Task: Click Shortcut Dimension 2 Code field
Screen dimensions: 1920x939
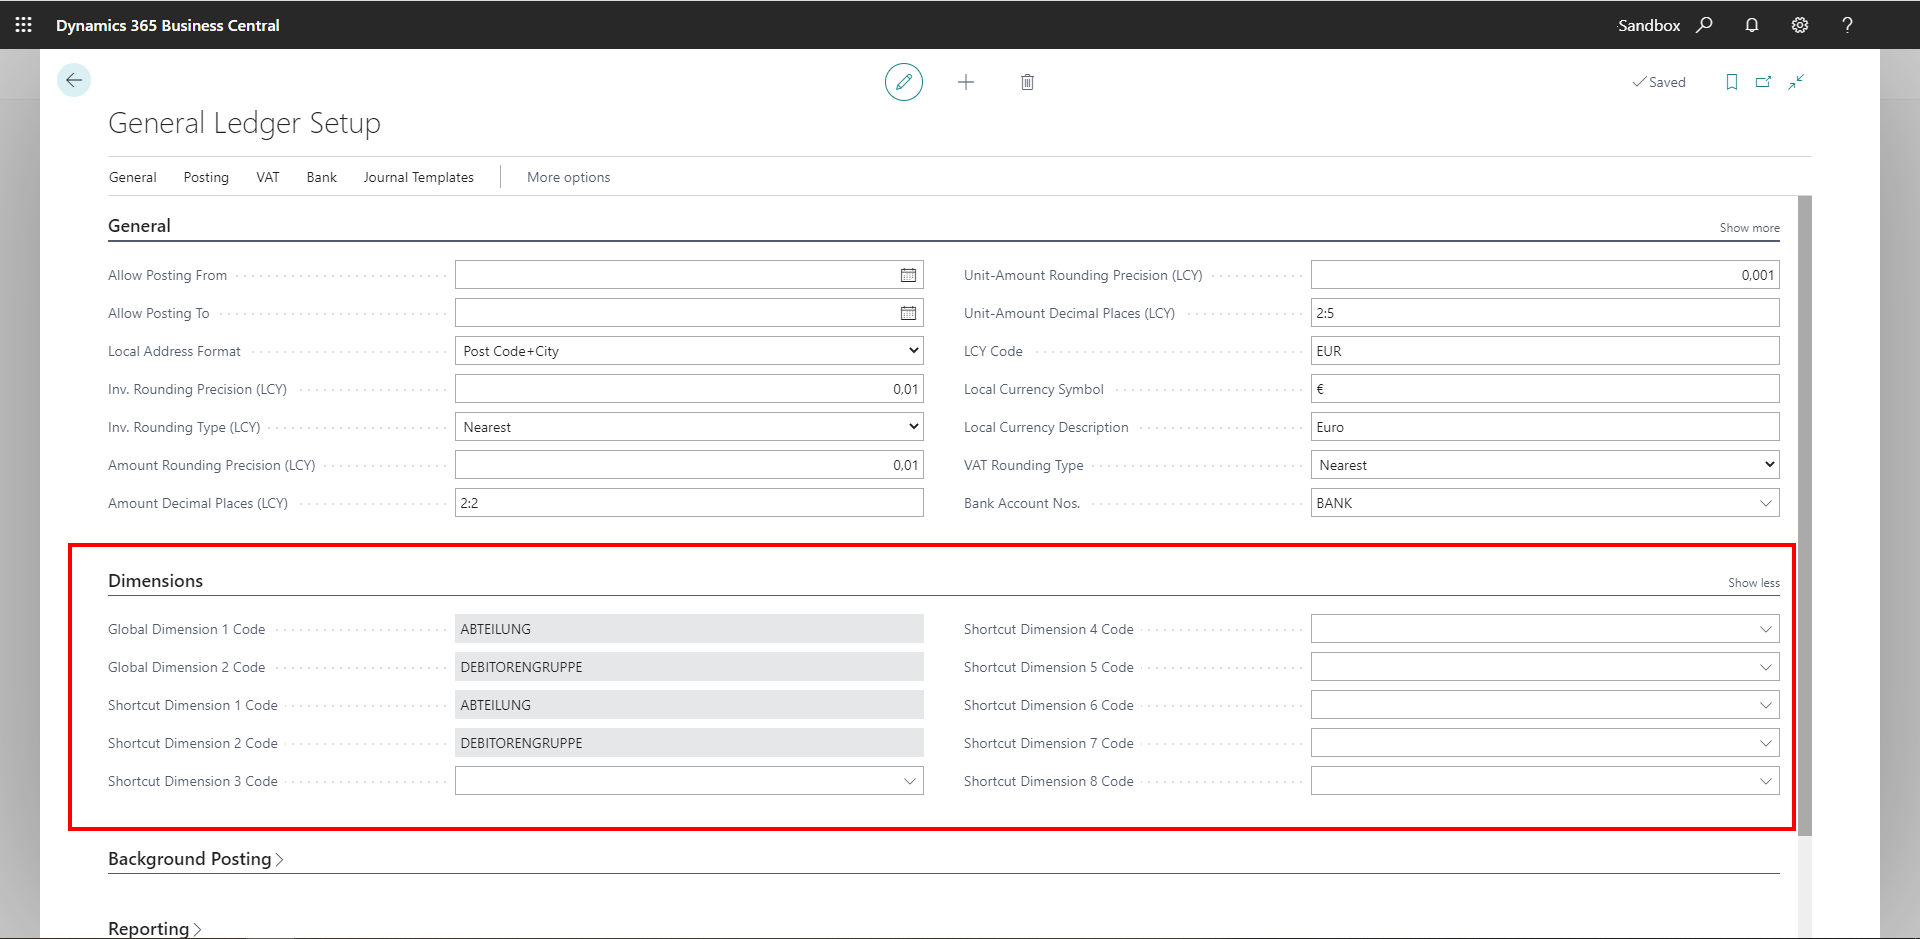Action: point(689,743)
